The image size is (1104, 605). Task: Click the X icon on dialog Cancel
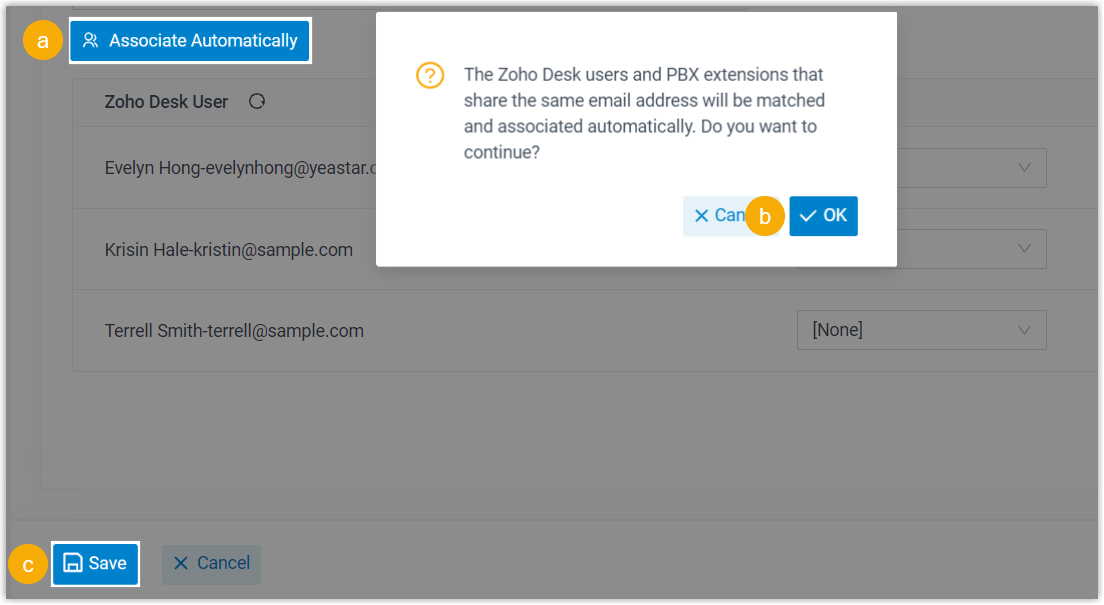[x=701, y=216]
